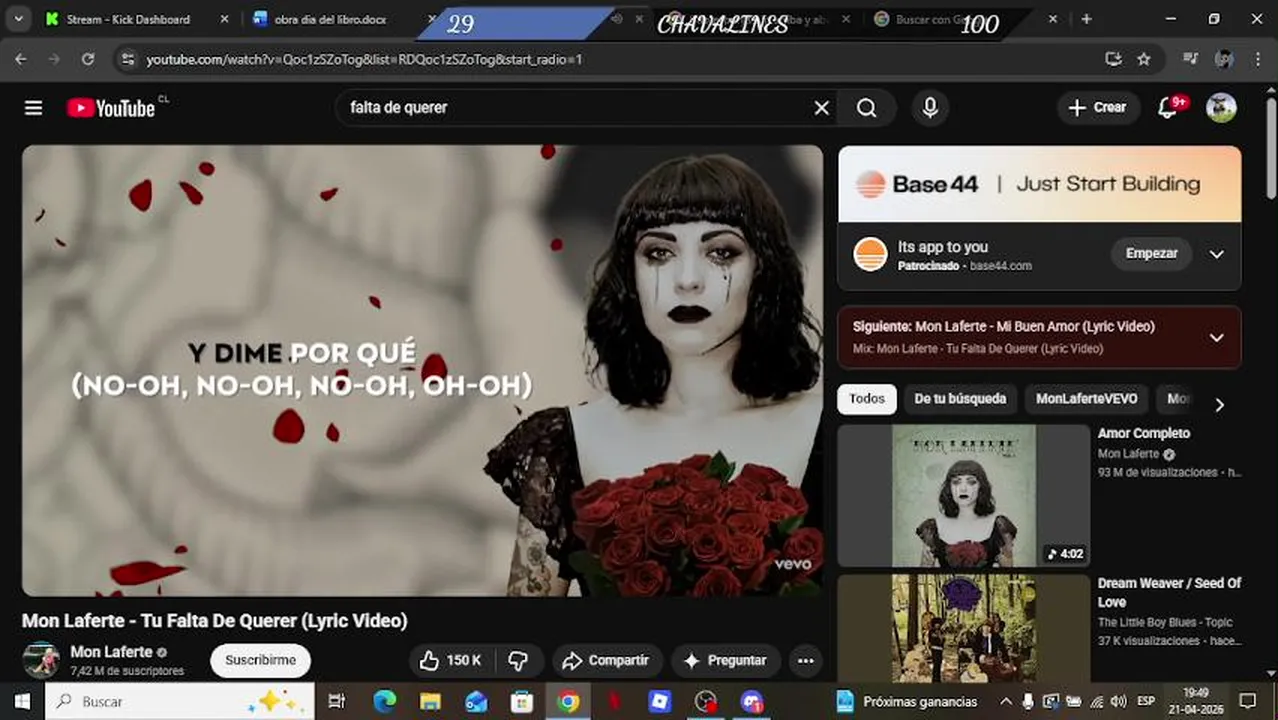Subscribe with the Suscribirme button
Viewport: 1278px width, 720px height.
[261, 660]
